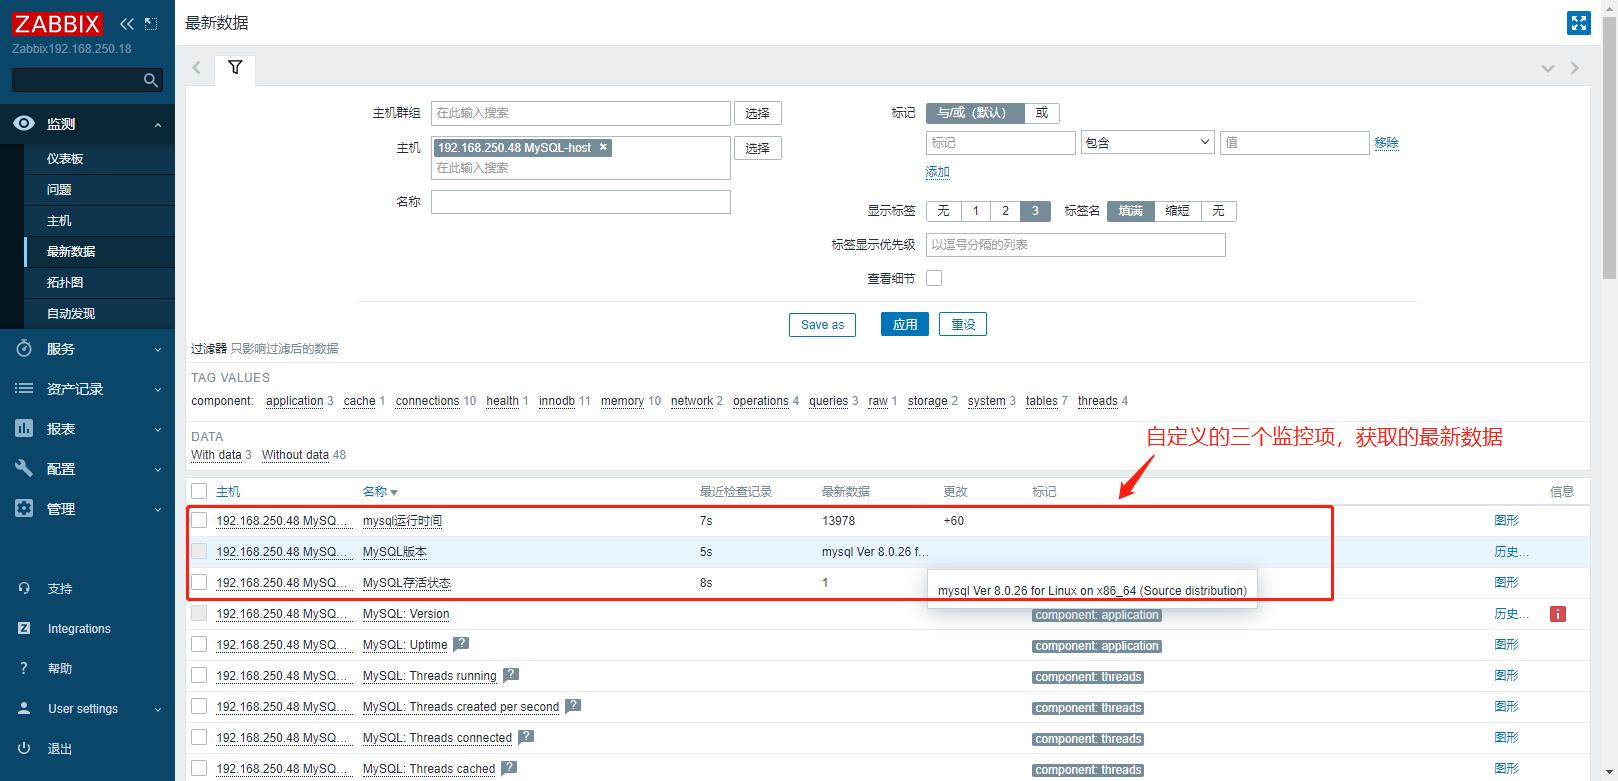This screenshot has width=1618, height=781.
Task: Expand the 服务 services menu
Action: [x=87, y=349]
